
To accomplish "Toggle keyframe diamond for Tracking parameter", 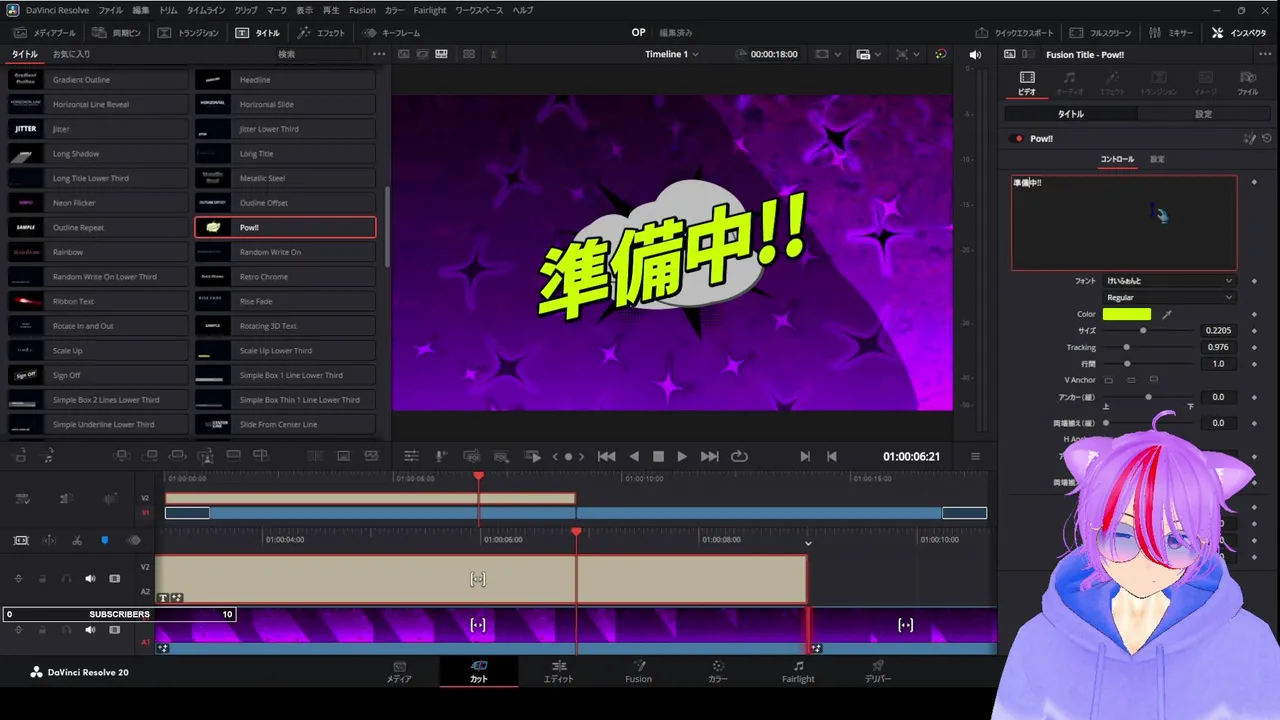I will coord(1254,347).
